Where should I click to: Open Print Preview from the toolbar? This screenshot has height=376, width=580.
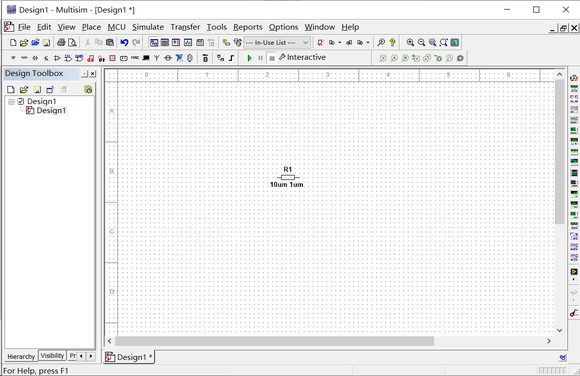[72, 43]
